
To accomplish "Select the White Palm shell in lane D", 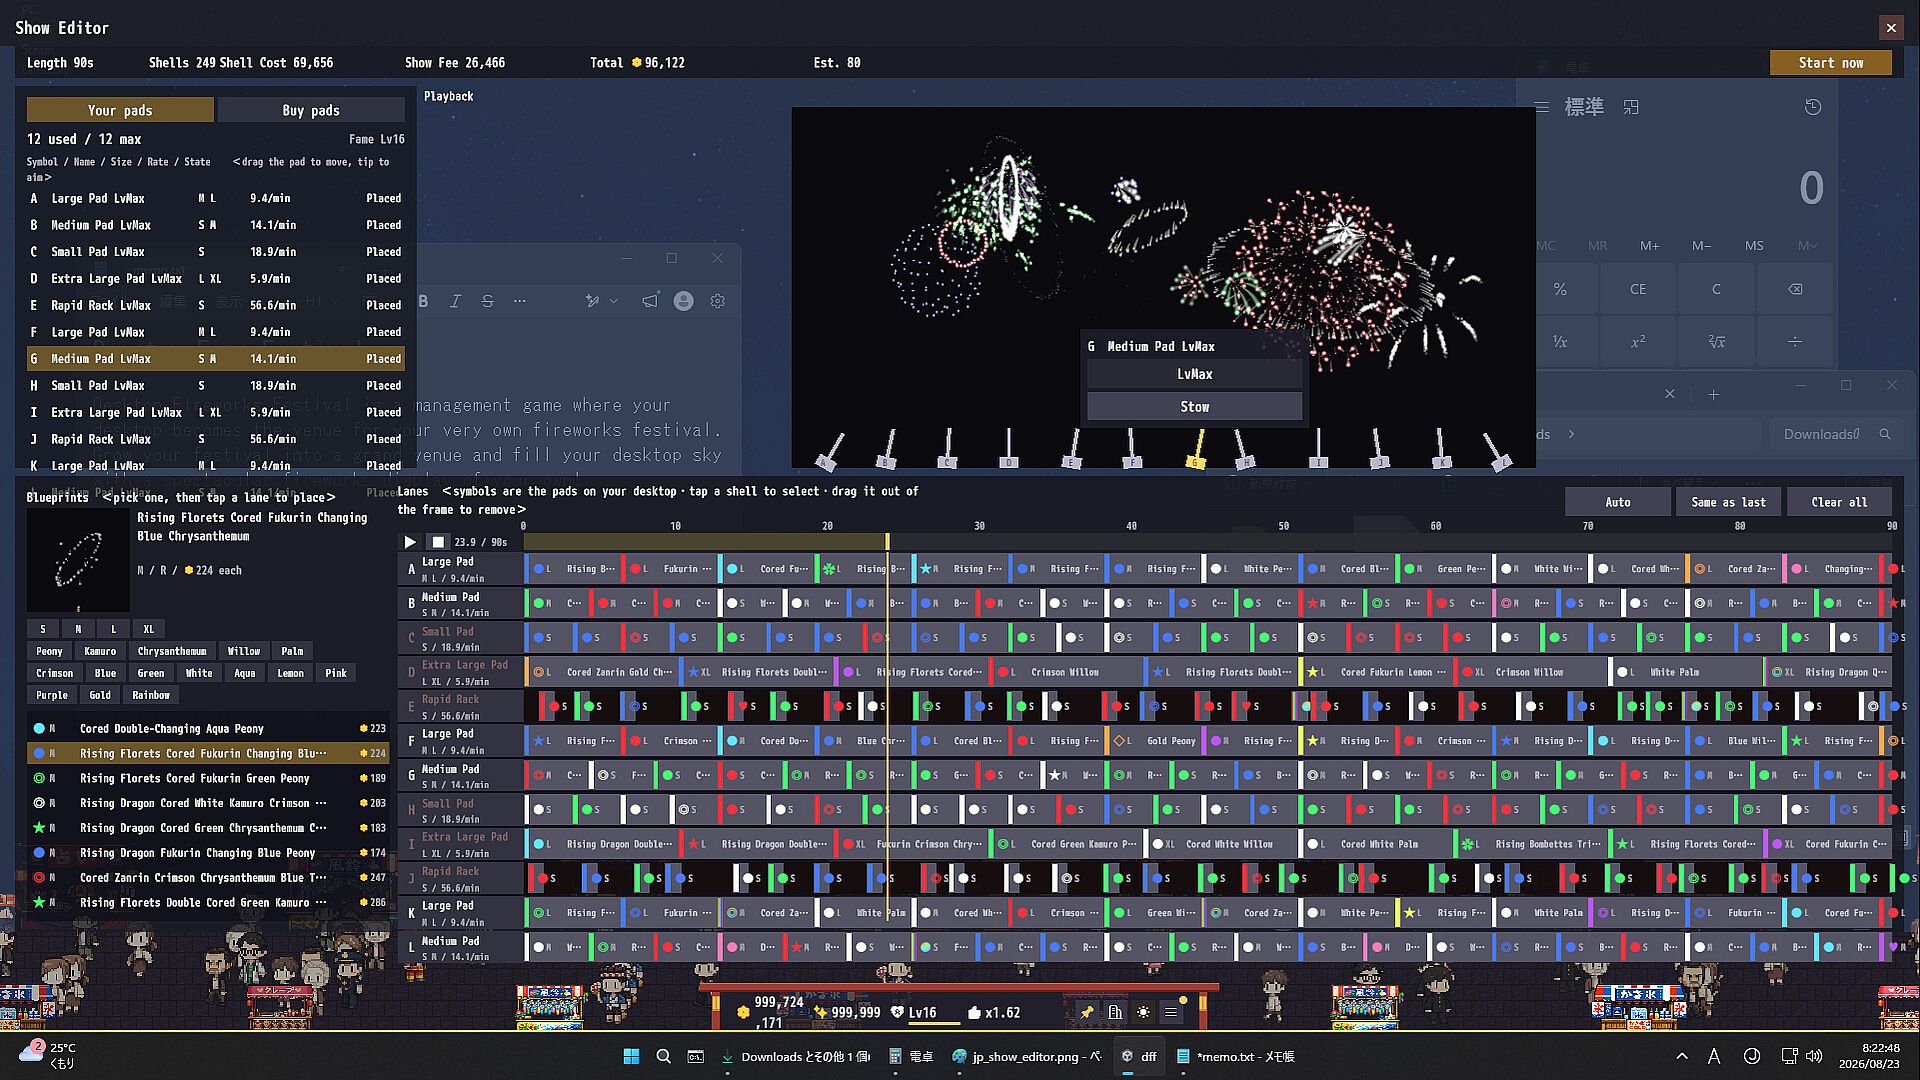I will [1687, 672].
